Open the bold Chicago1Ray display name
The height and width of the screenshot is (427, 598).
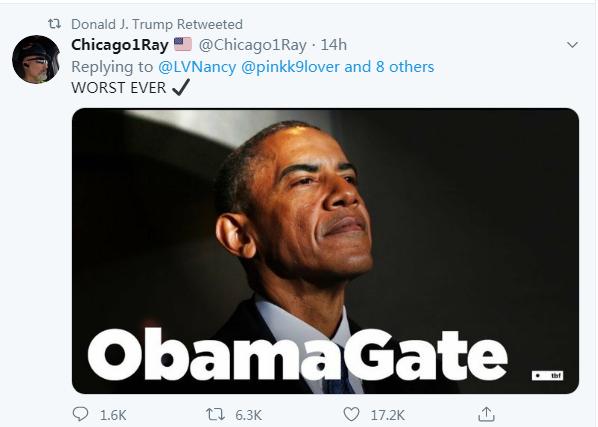(x=120, y=45)
